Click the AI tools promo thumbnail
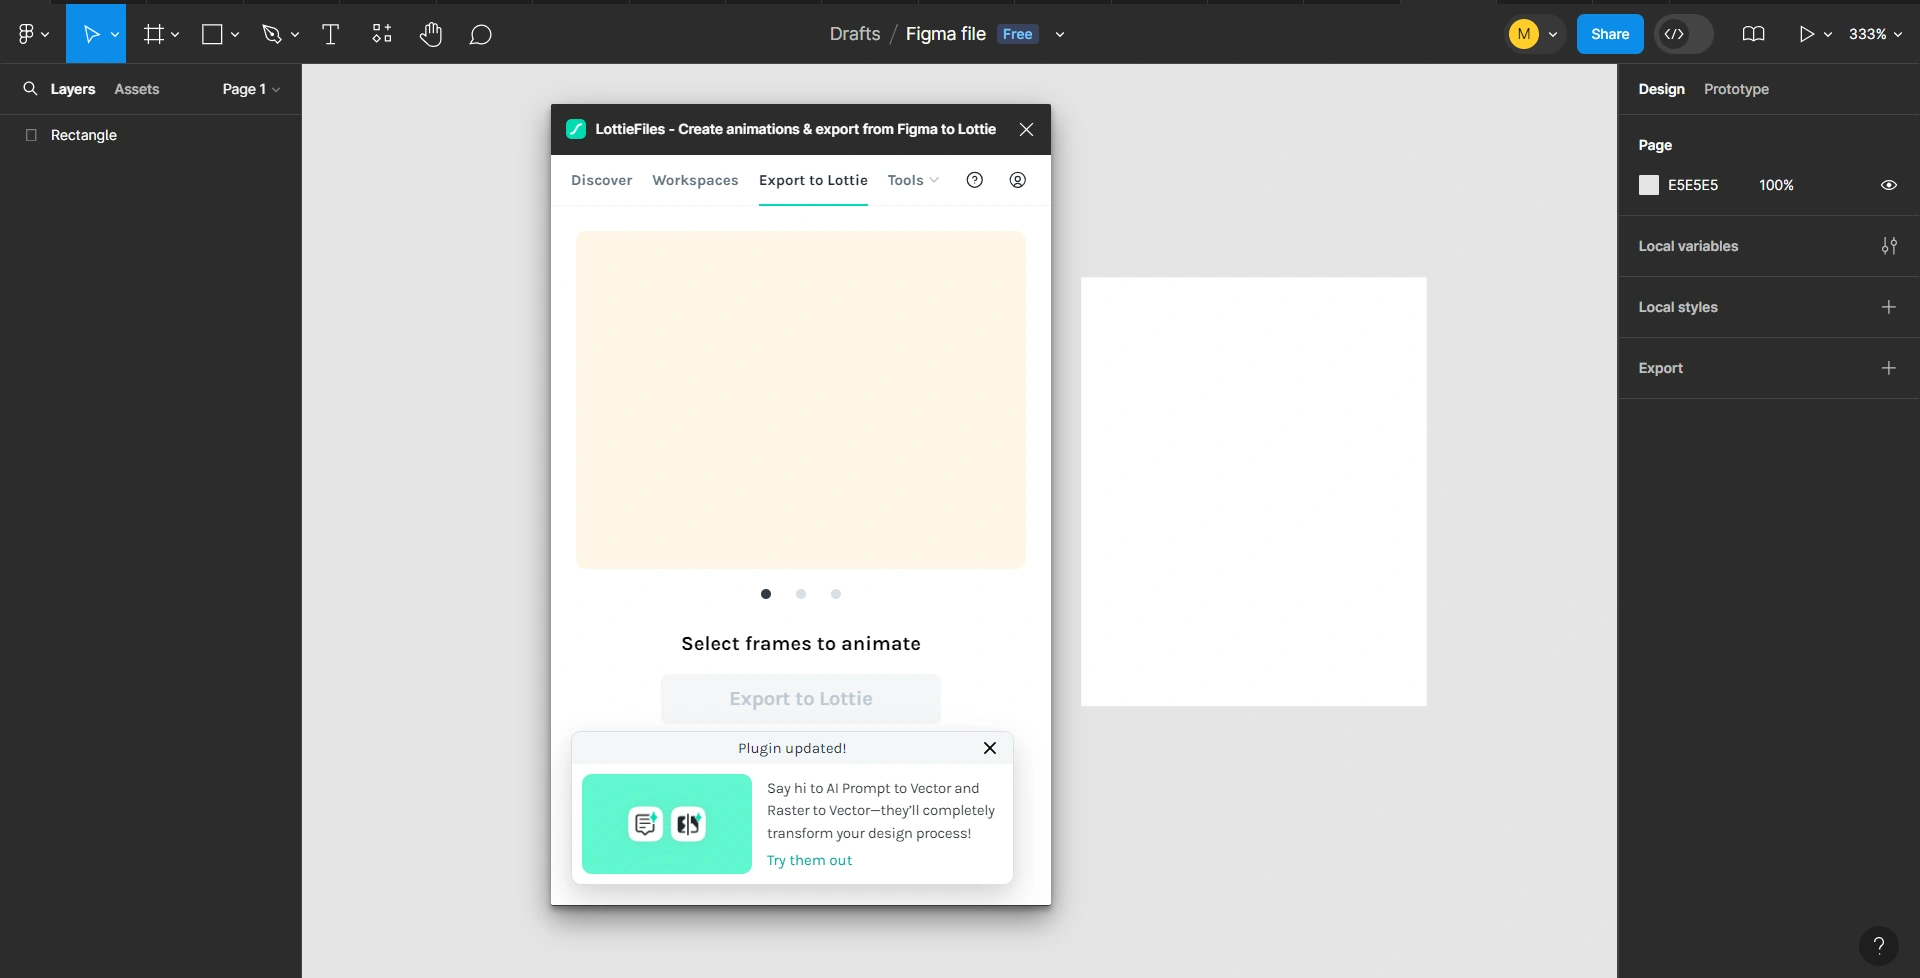 (667, 824)
